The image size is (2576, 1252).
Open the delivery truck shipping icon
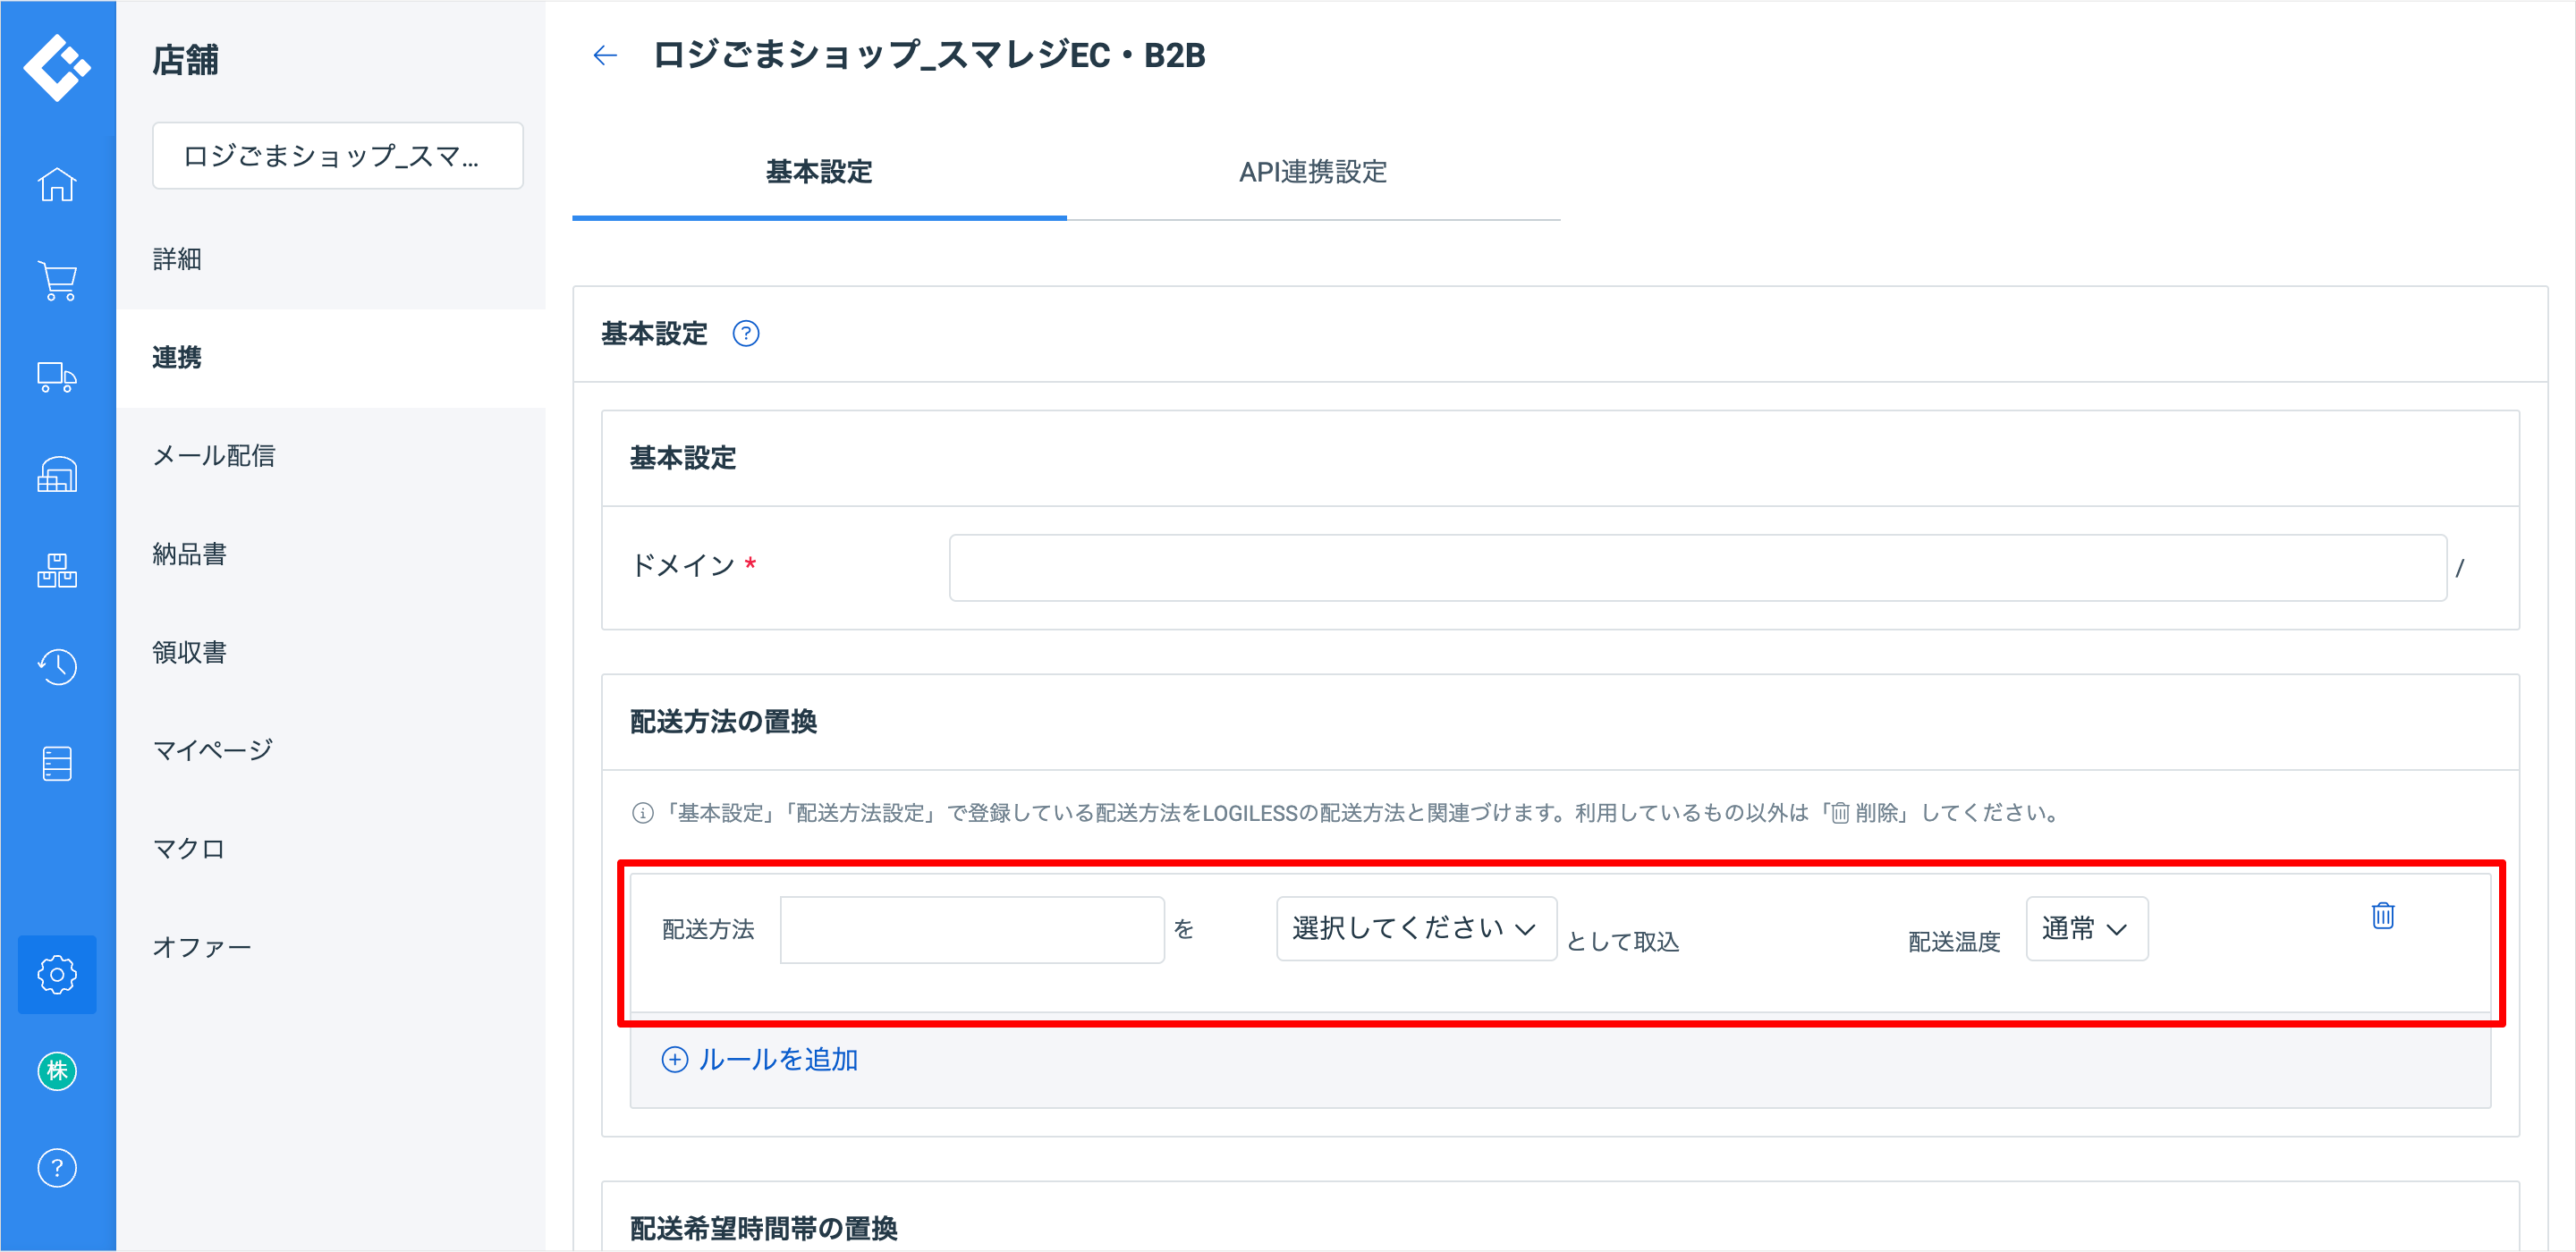(x=57, y=378)
